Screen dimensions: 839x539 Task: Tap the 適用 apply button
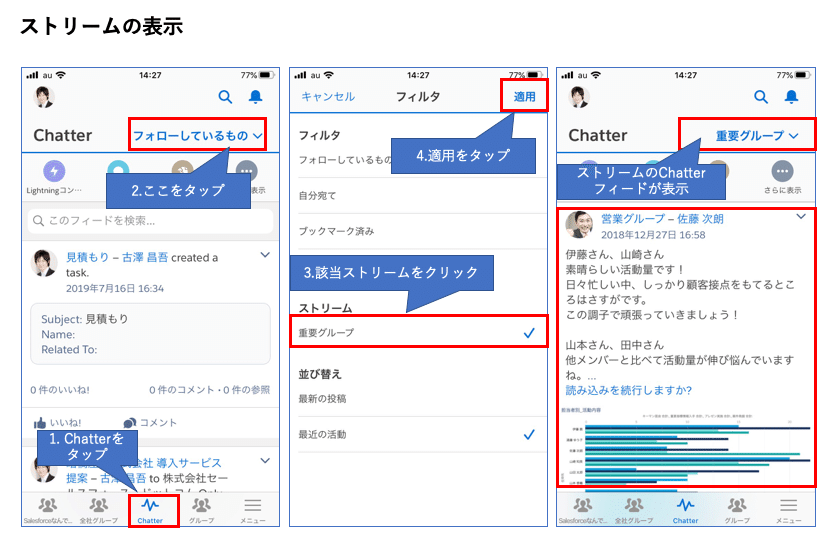tap(524, 96)
